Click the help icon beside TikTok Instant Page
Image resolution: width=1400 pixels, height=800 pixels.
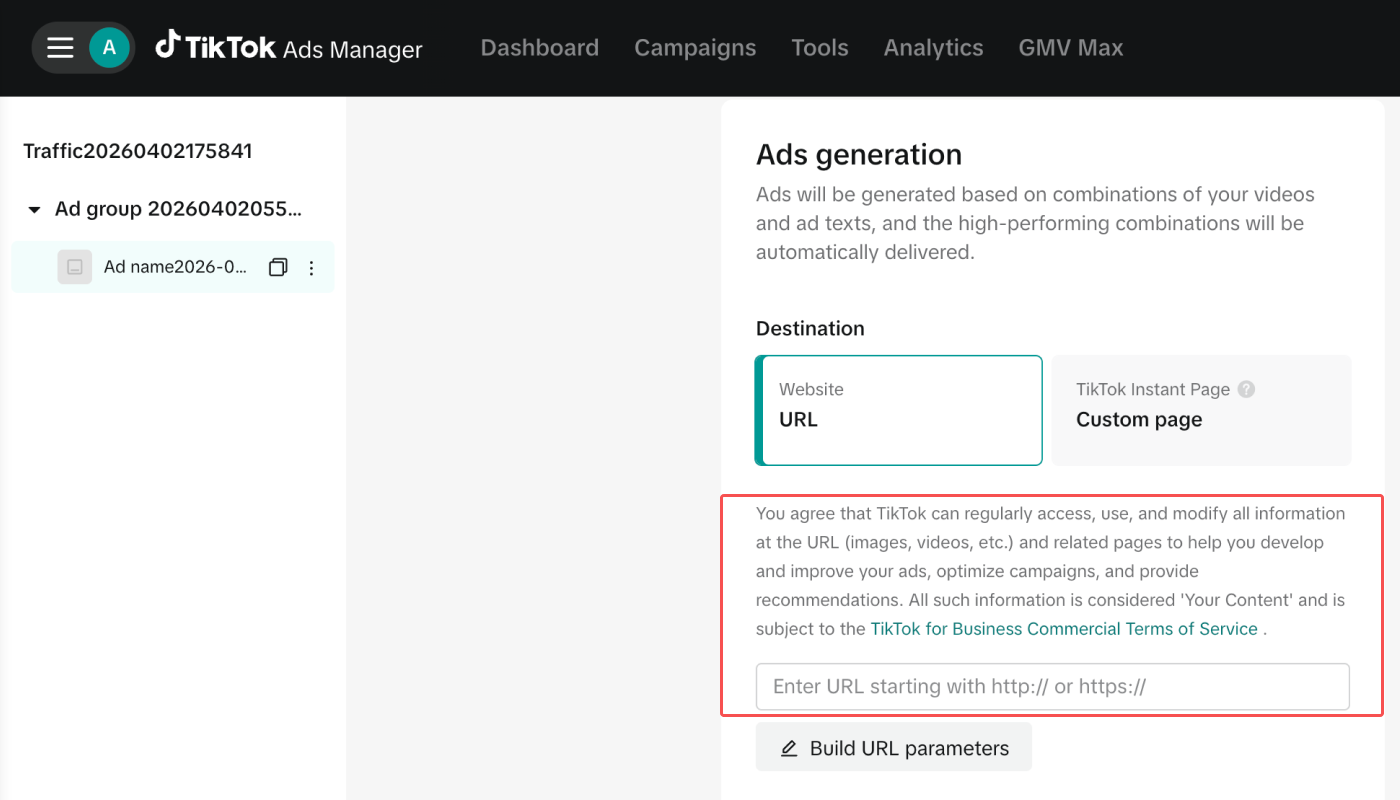[1246, 390]
